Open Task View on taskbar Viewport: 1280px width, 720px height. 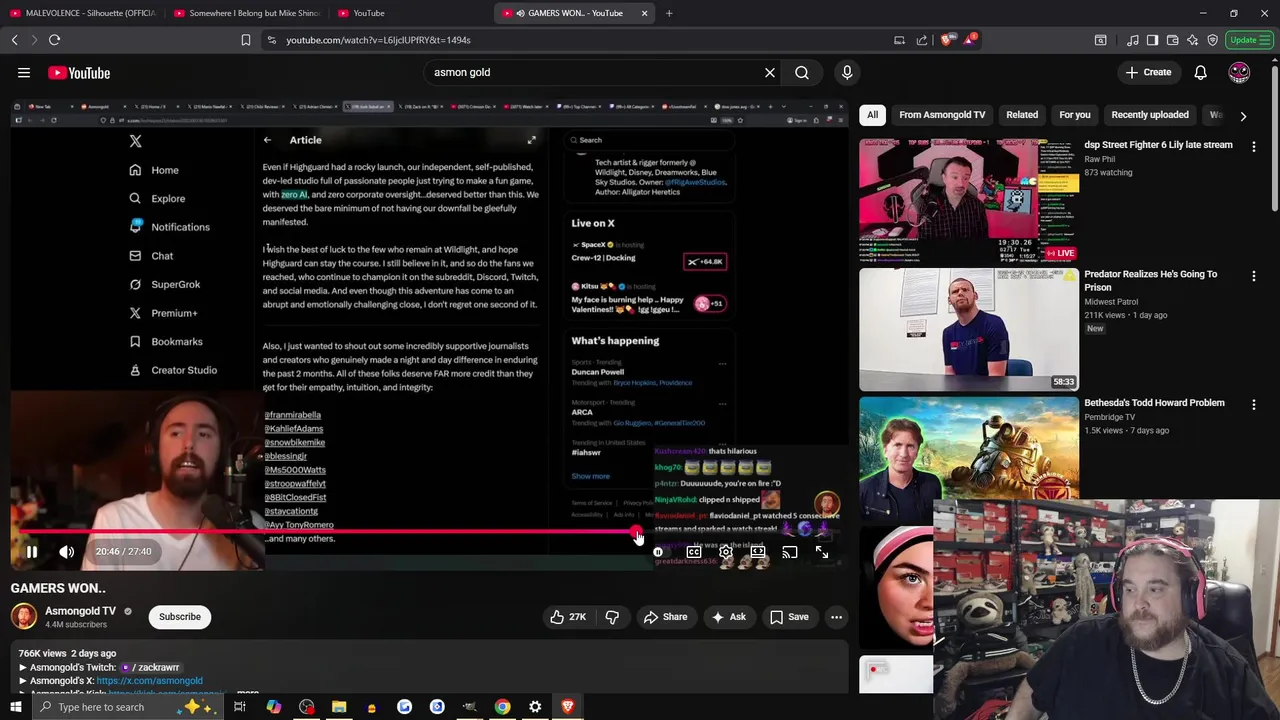tap(240, 707)
